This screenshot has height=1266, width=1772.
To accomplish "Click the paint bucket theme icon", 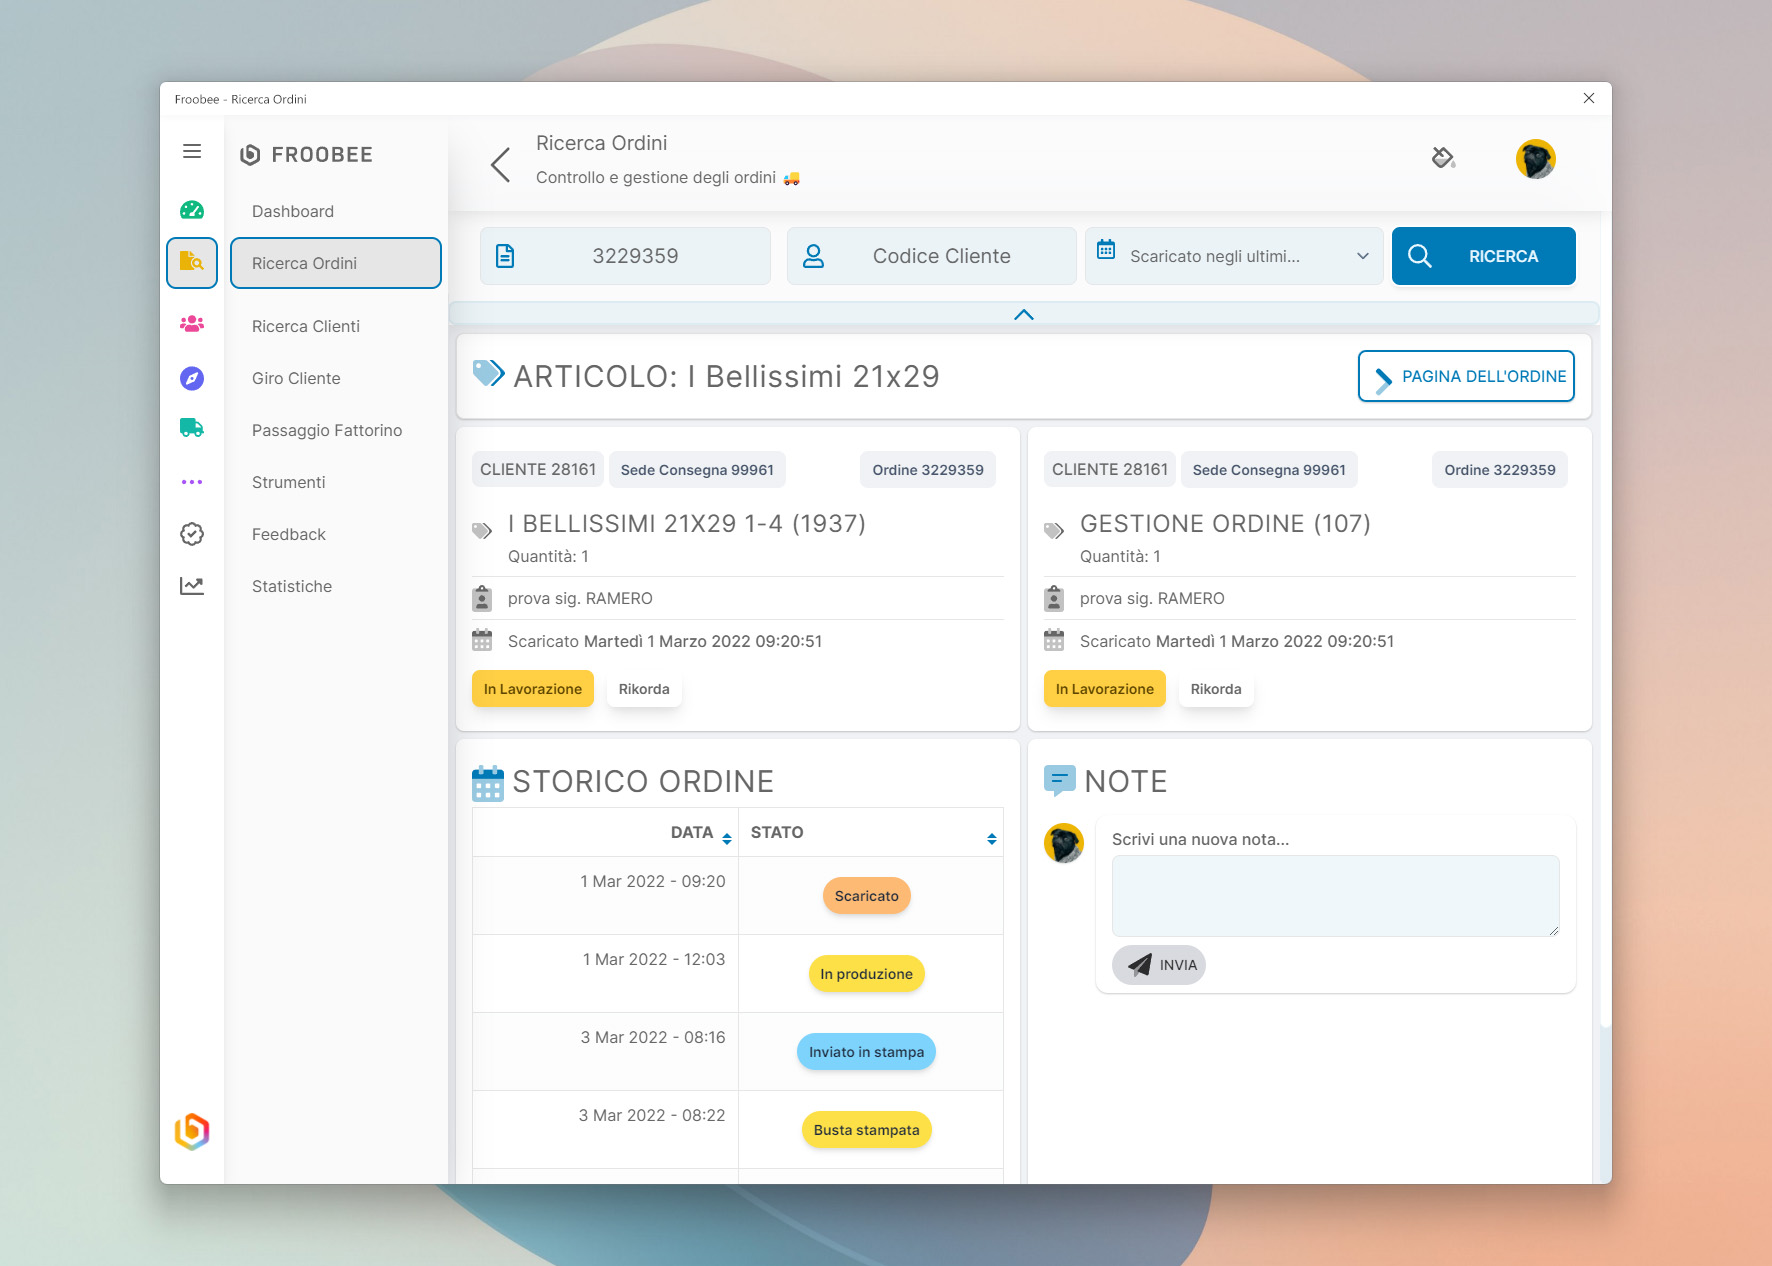I will pos(1442,158).
